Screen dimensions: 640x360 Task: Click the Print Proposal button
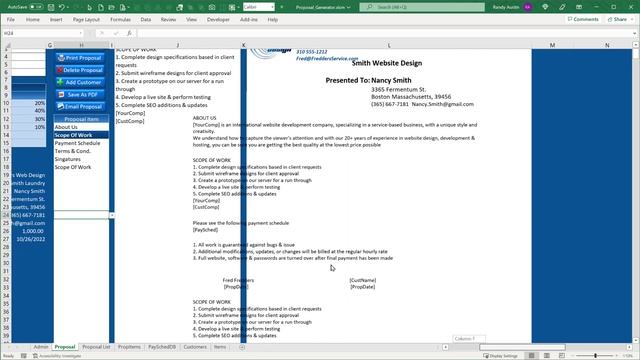(x=80, y=58)
